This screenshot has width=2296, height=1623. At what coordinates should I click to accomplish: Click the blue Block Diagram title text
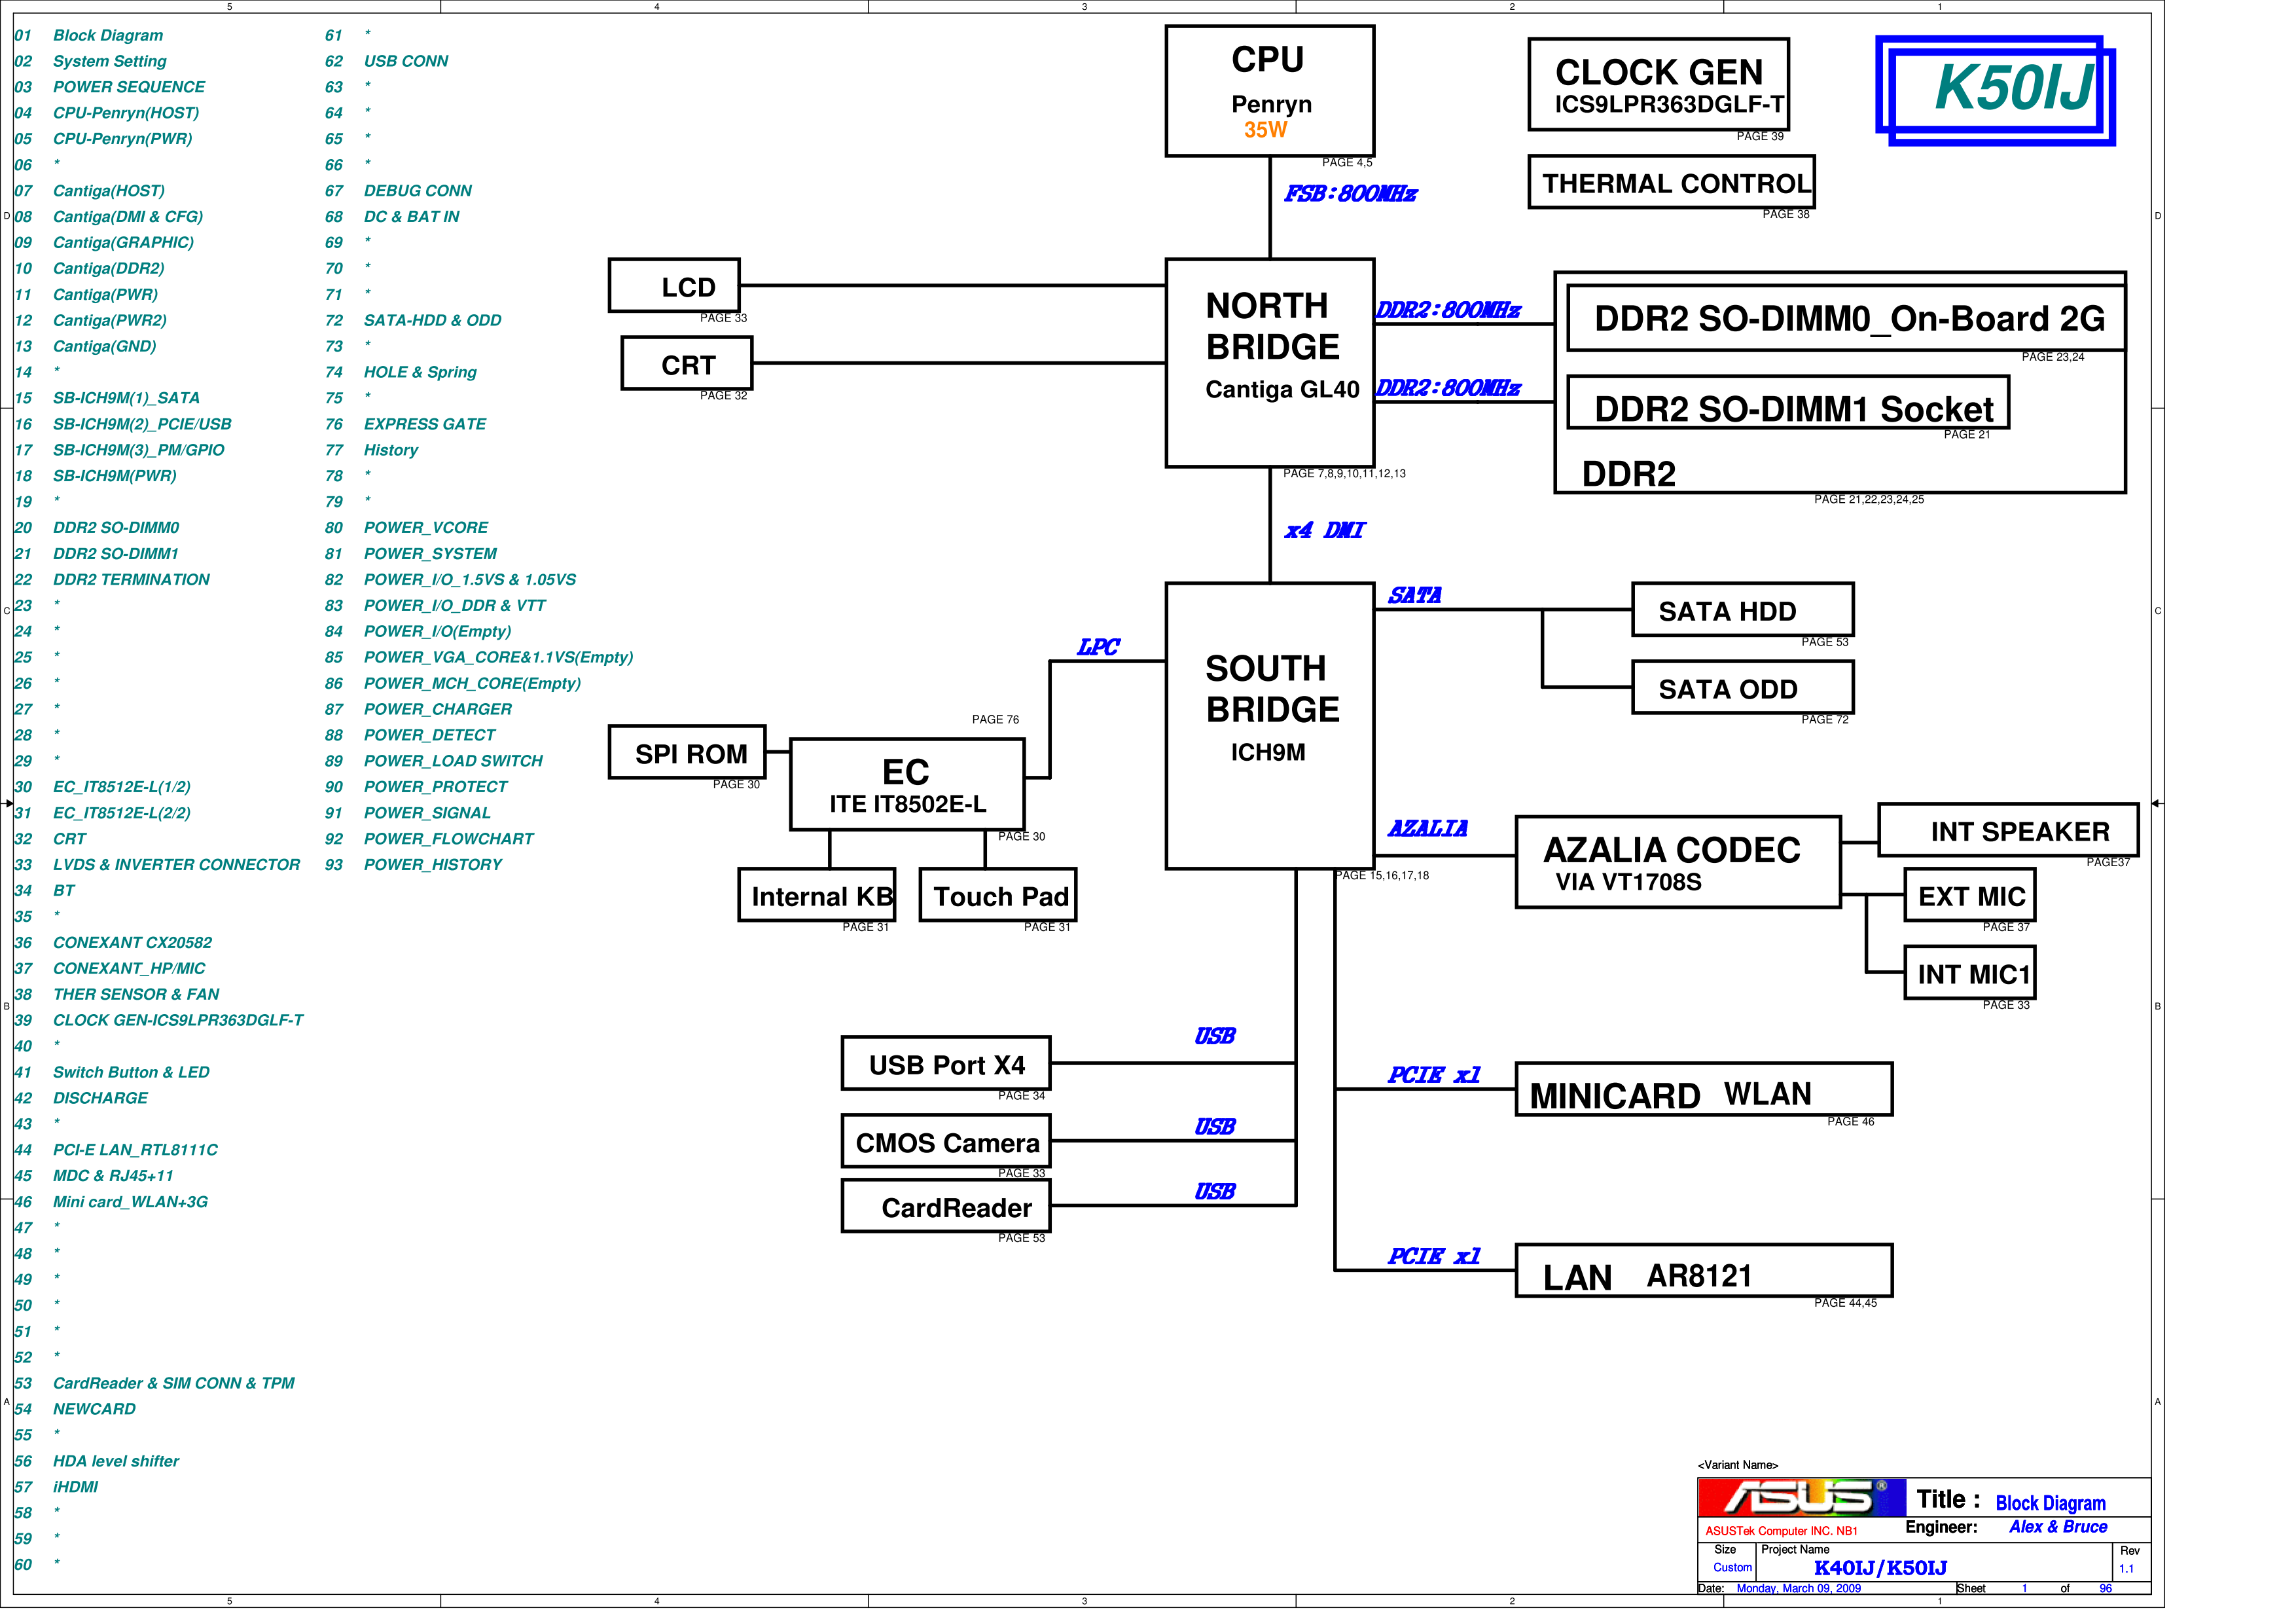pyautogui.click(x=2050, y=1504)
